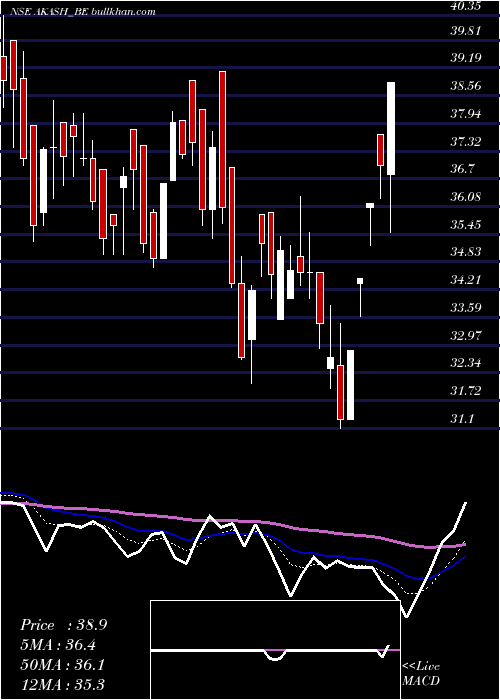Click the 31.72 price axis label
This screenshot has height=700, width=500.
pos(465,392)
